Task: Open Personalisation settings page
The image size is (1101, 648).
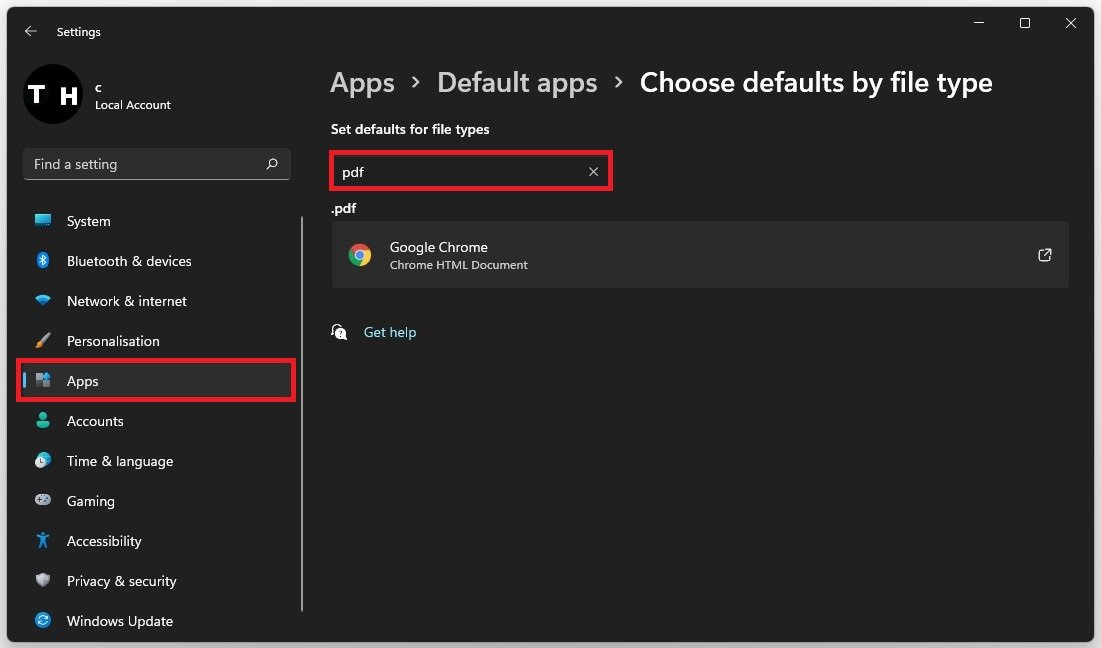Action: point(113,341)
